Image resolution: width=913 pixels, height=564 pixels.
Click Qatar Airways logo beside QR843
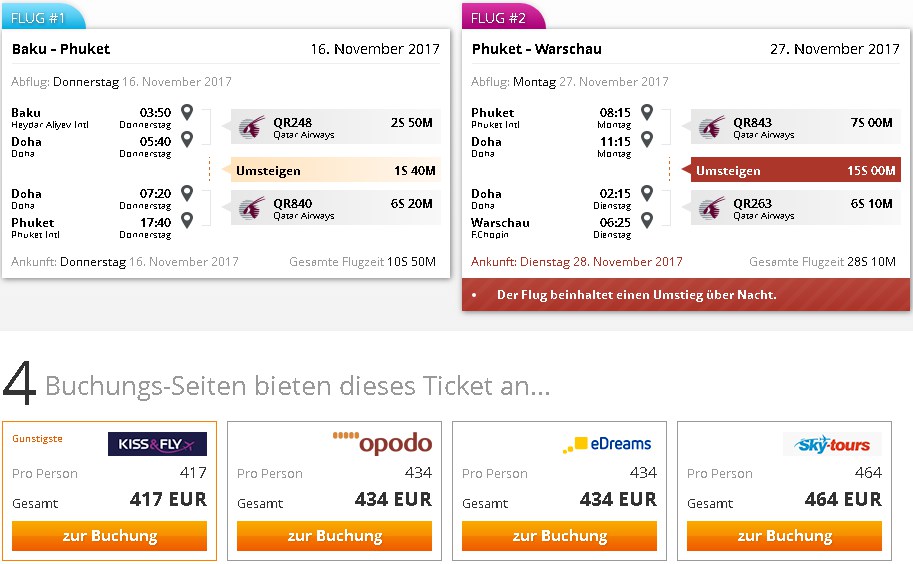tap(712, 127)
